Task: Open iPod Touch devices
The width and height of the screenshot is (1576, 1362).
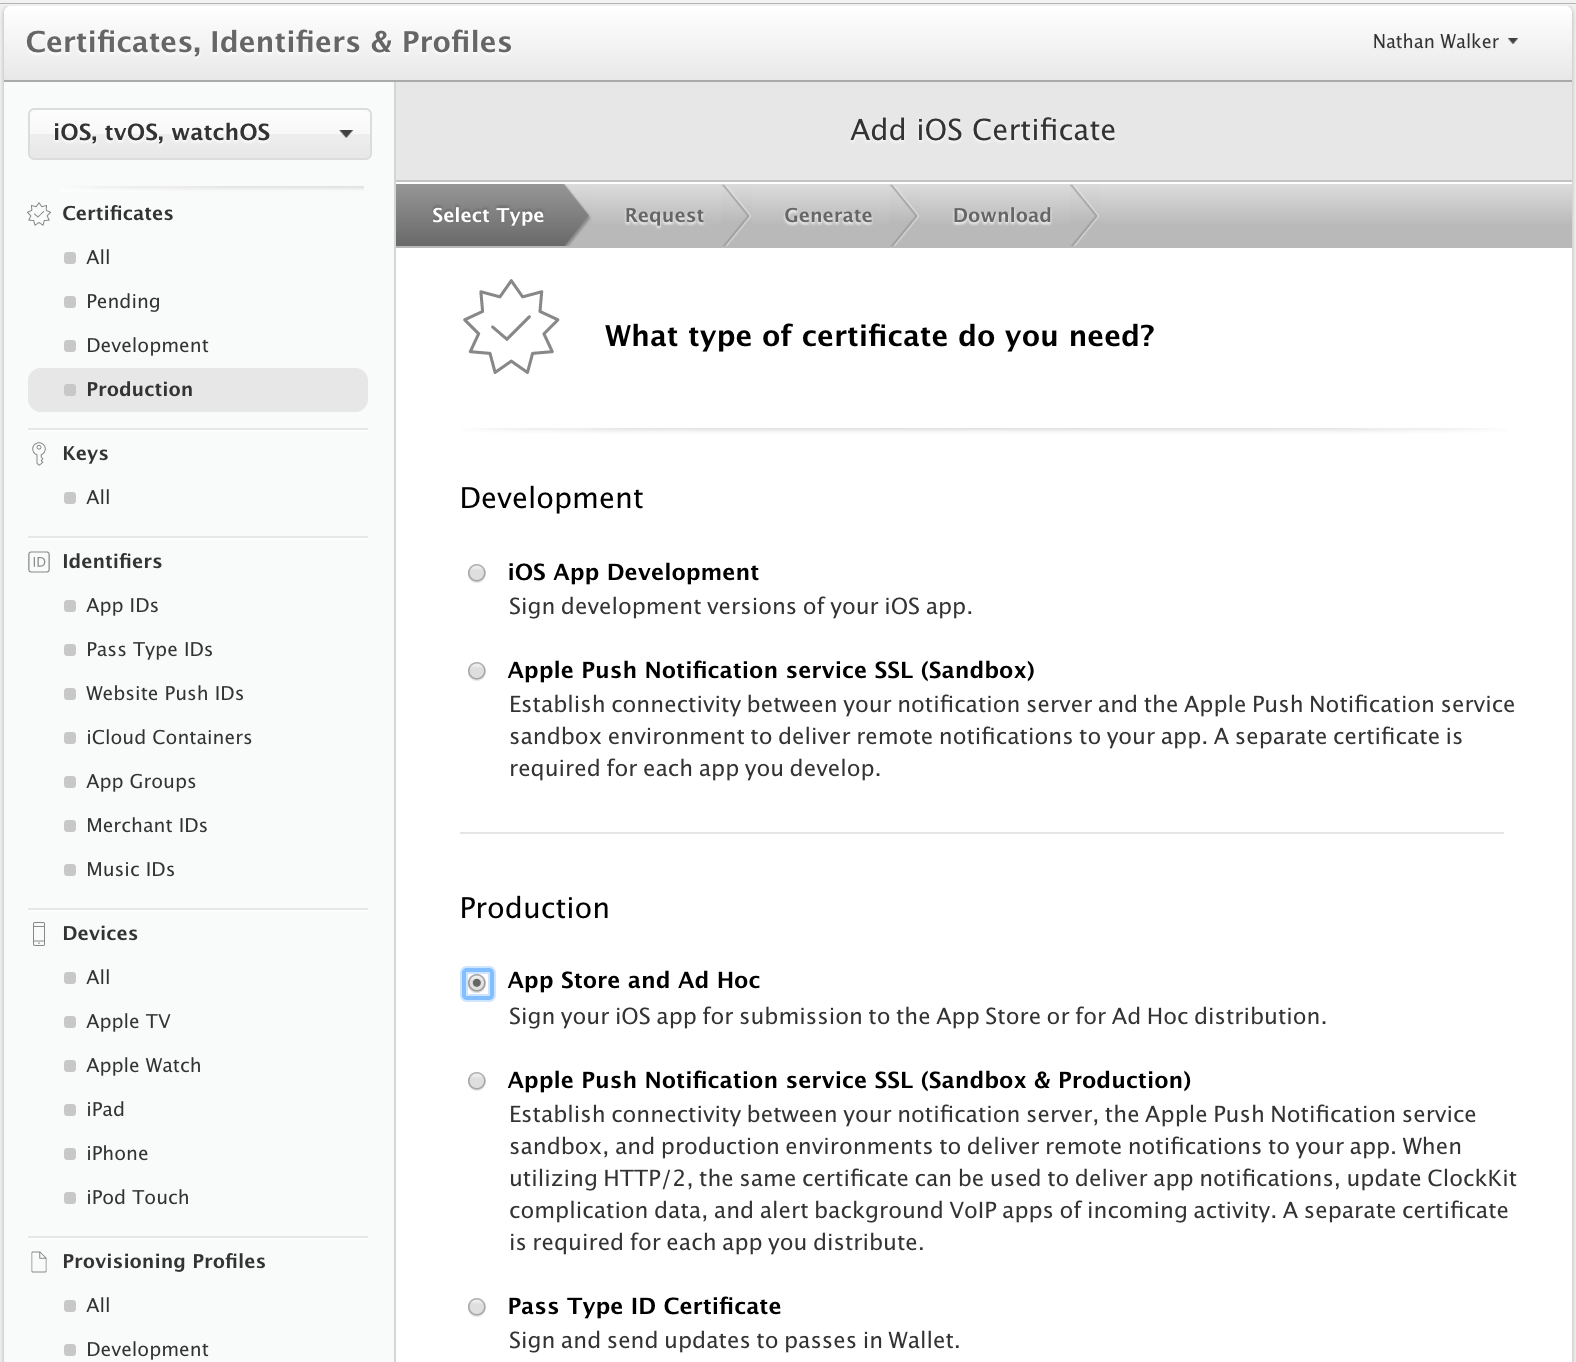Action: pyautogui.click(x=137, y=1198)
